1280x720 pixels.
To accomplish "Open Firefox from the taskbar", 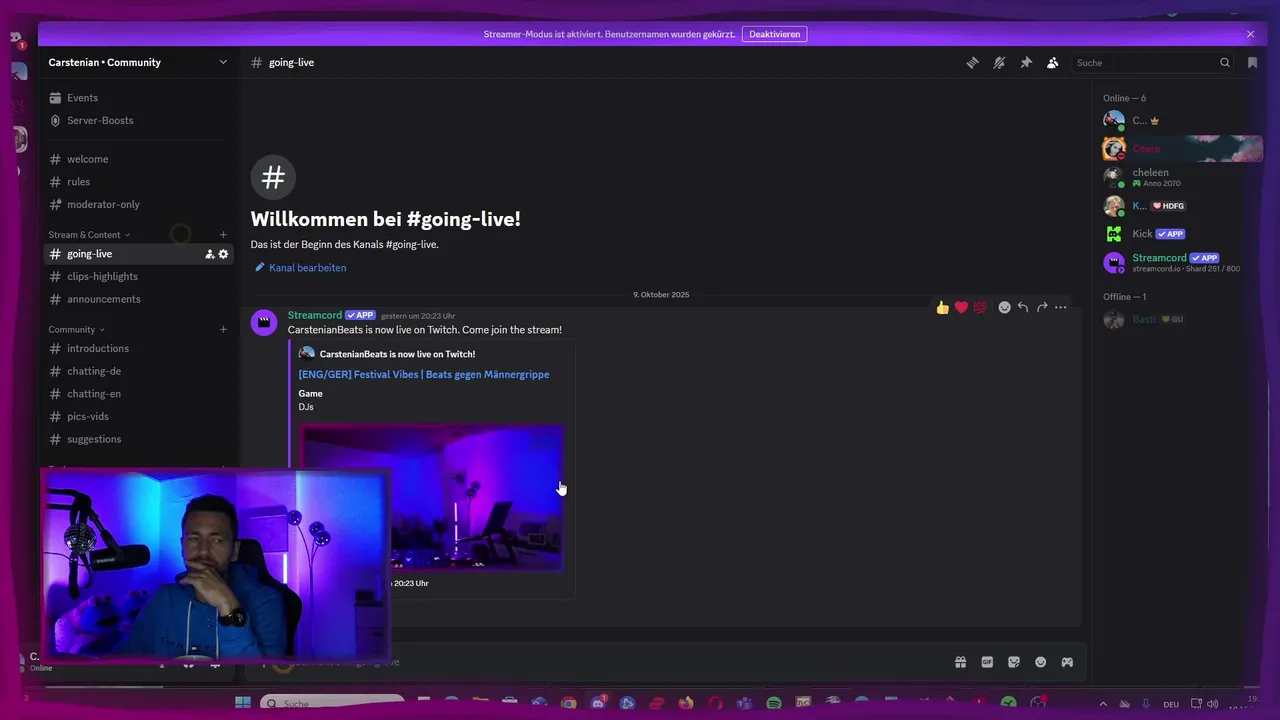I will click(x=686, y=703).
